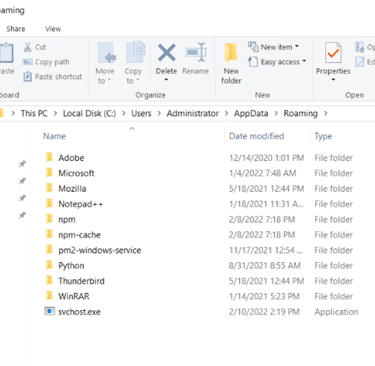This screenshot has width=375, height=366.
Task: Open the Share ribbon tab
Action: (x=16, y=29)
